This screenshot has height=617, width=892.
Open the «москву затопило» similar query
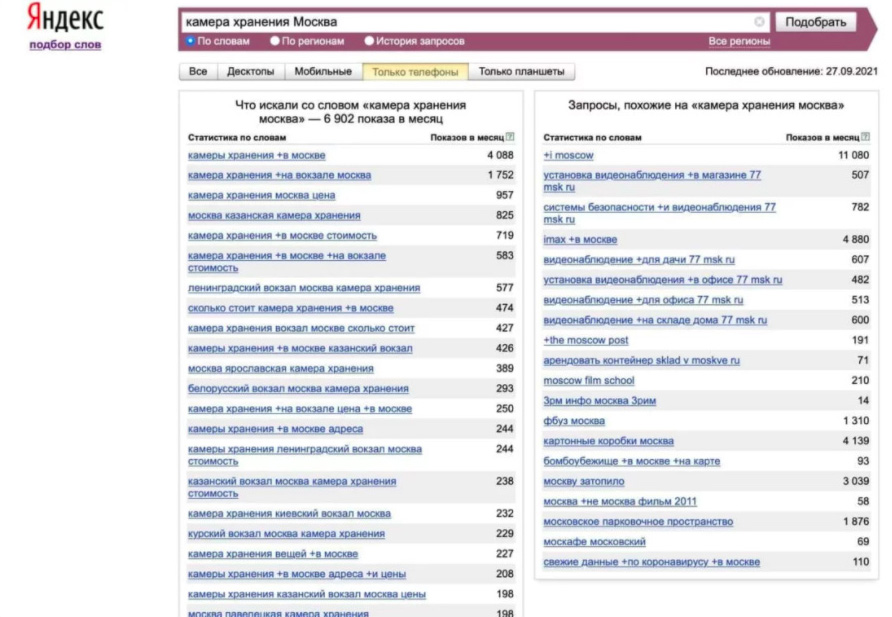pyautogui.click(x=584, y=481)
